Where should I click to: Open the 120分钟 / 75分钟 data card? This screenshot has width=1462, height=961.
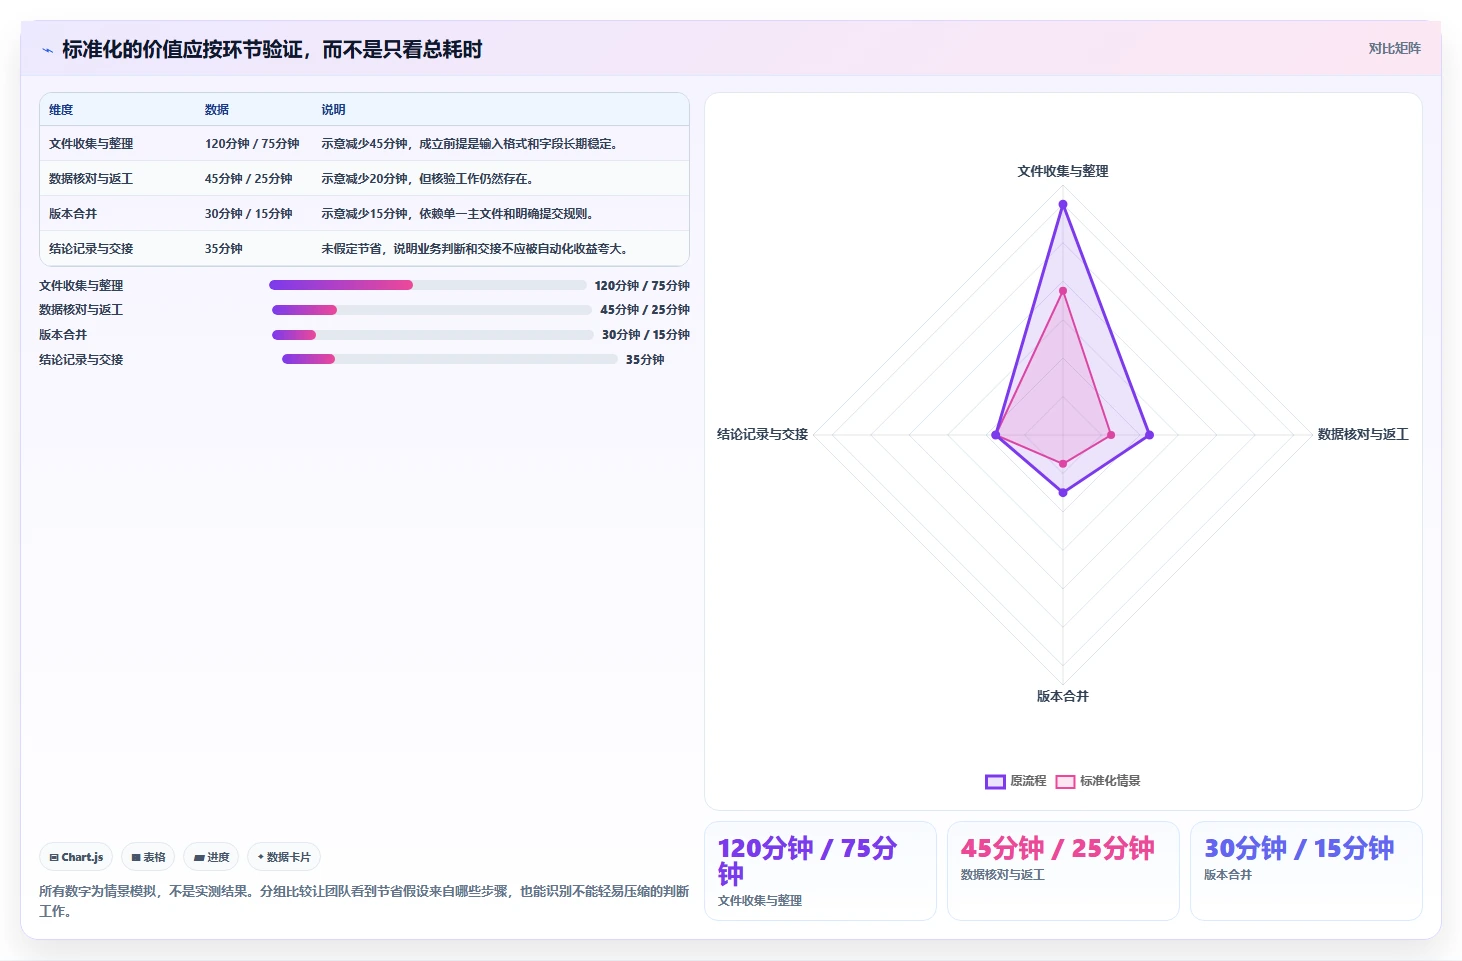(x=820, y=871)
